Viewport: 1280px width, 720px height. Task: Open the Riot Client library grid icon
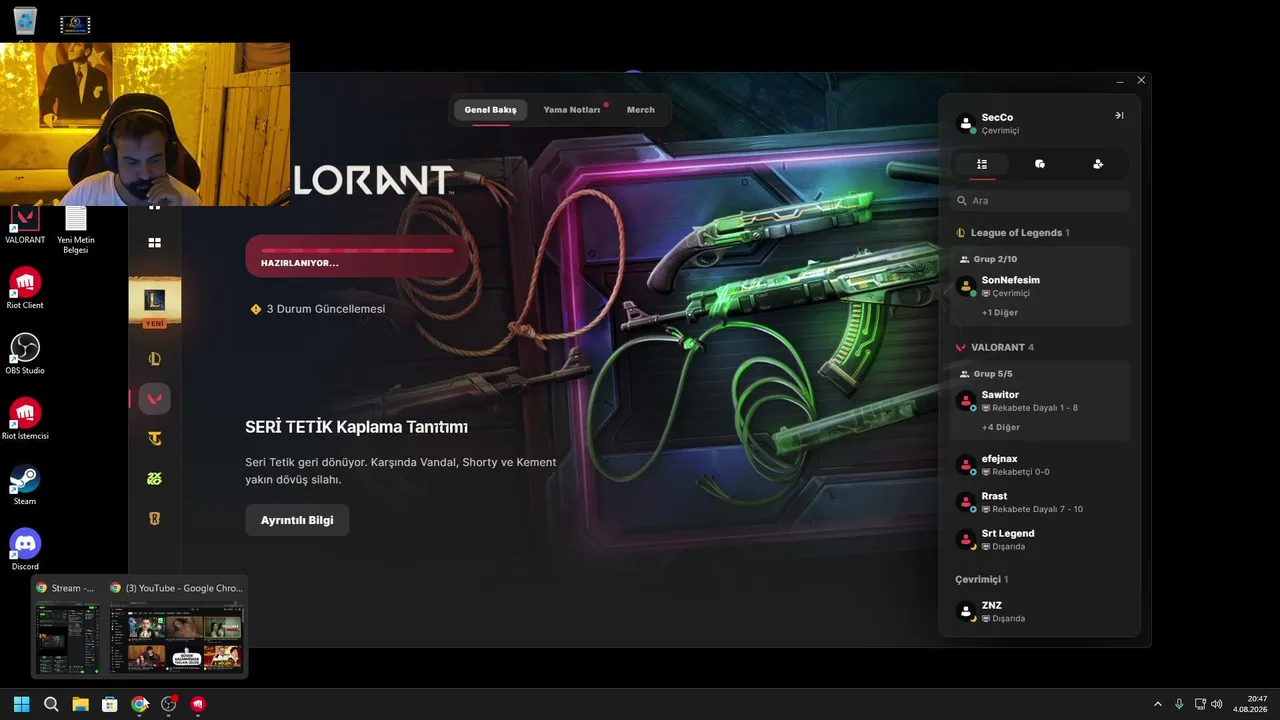click(155, 242)
